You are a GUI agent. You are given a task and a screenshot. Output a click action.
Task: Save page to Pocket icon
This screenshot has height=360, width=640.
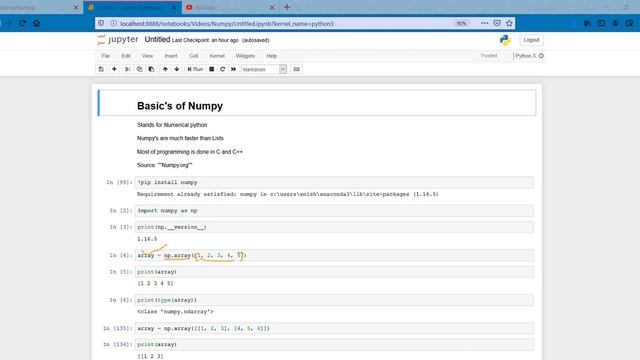pyautogui.click(x=497, y=23)
